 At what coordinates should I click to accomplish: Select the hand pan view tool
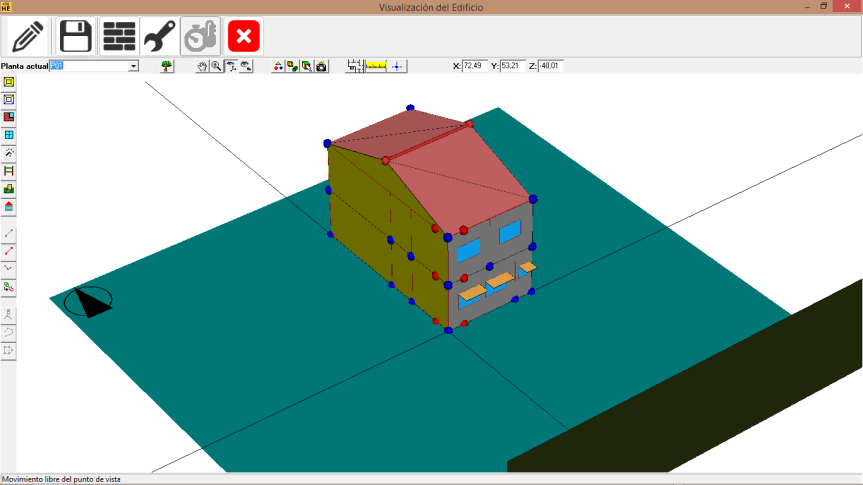click(x=202, y=66)
